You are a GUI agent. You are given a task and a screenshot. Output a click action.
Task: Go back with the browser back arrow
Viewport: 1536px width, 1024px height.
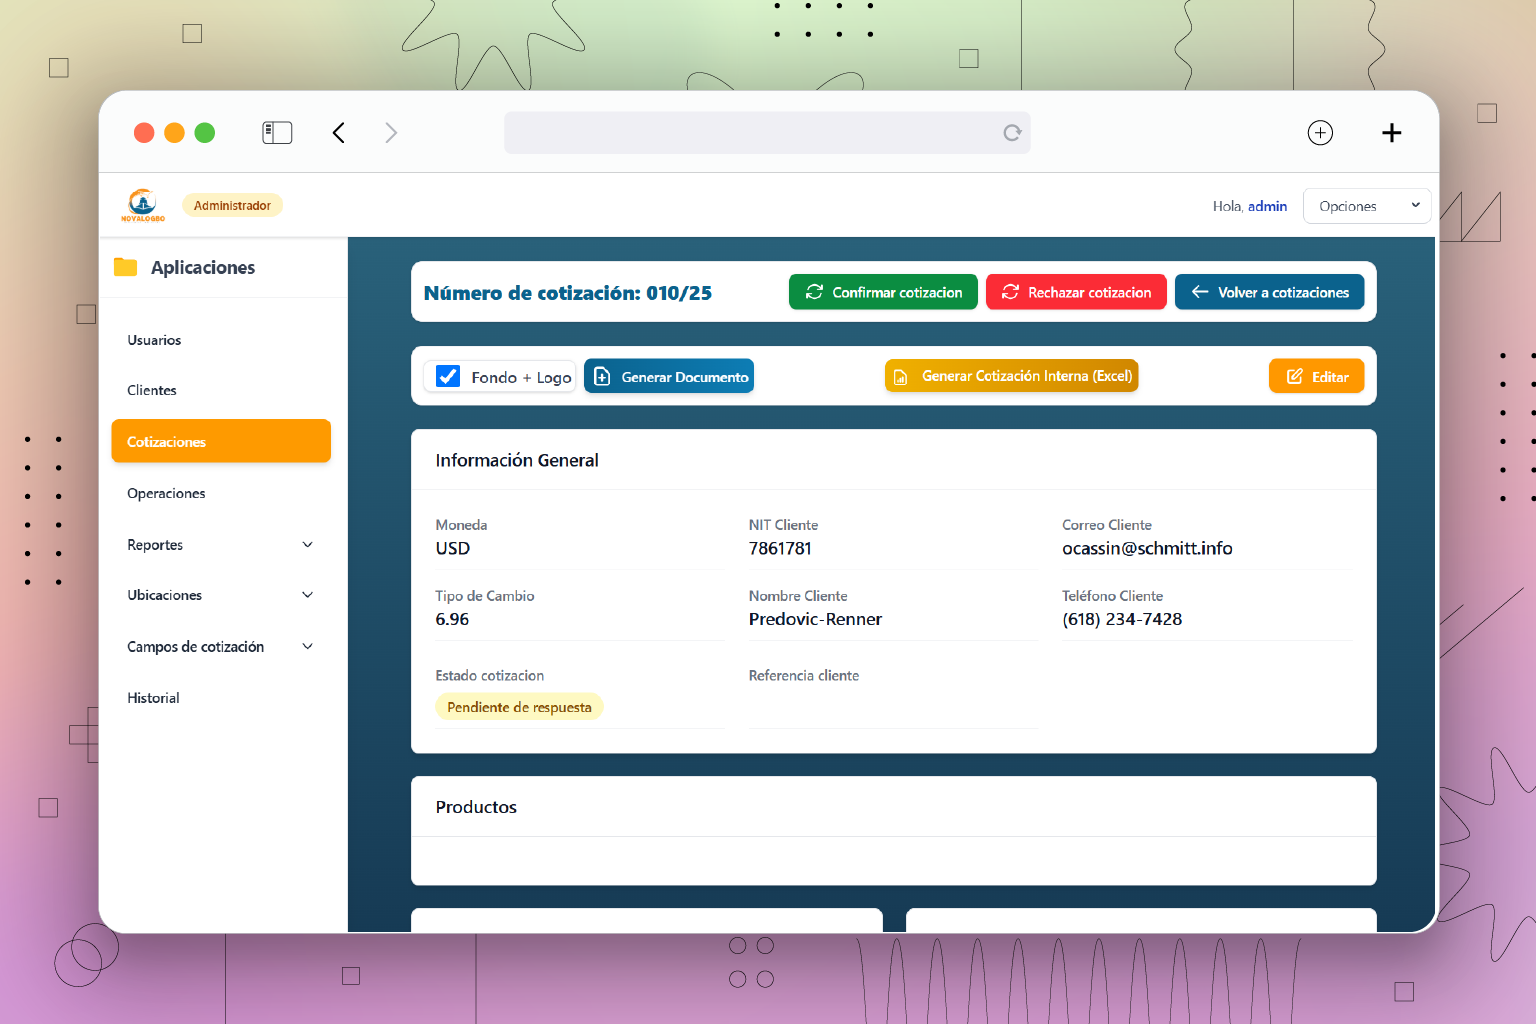(x=339, y=133)
